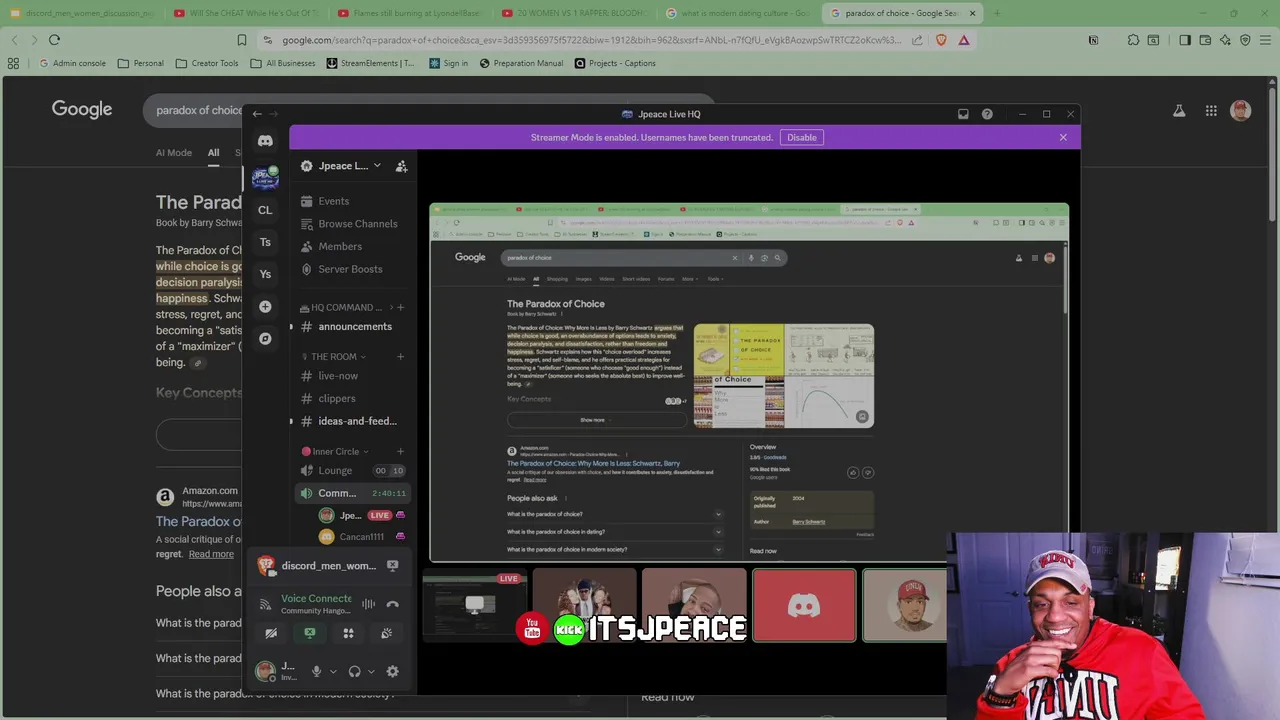
Task: Stop streaming discord_men_wom screen share
Action: (392, 566)
